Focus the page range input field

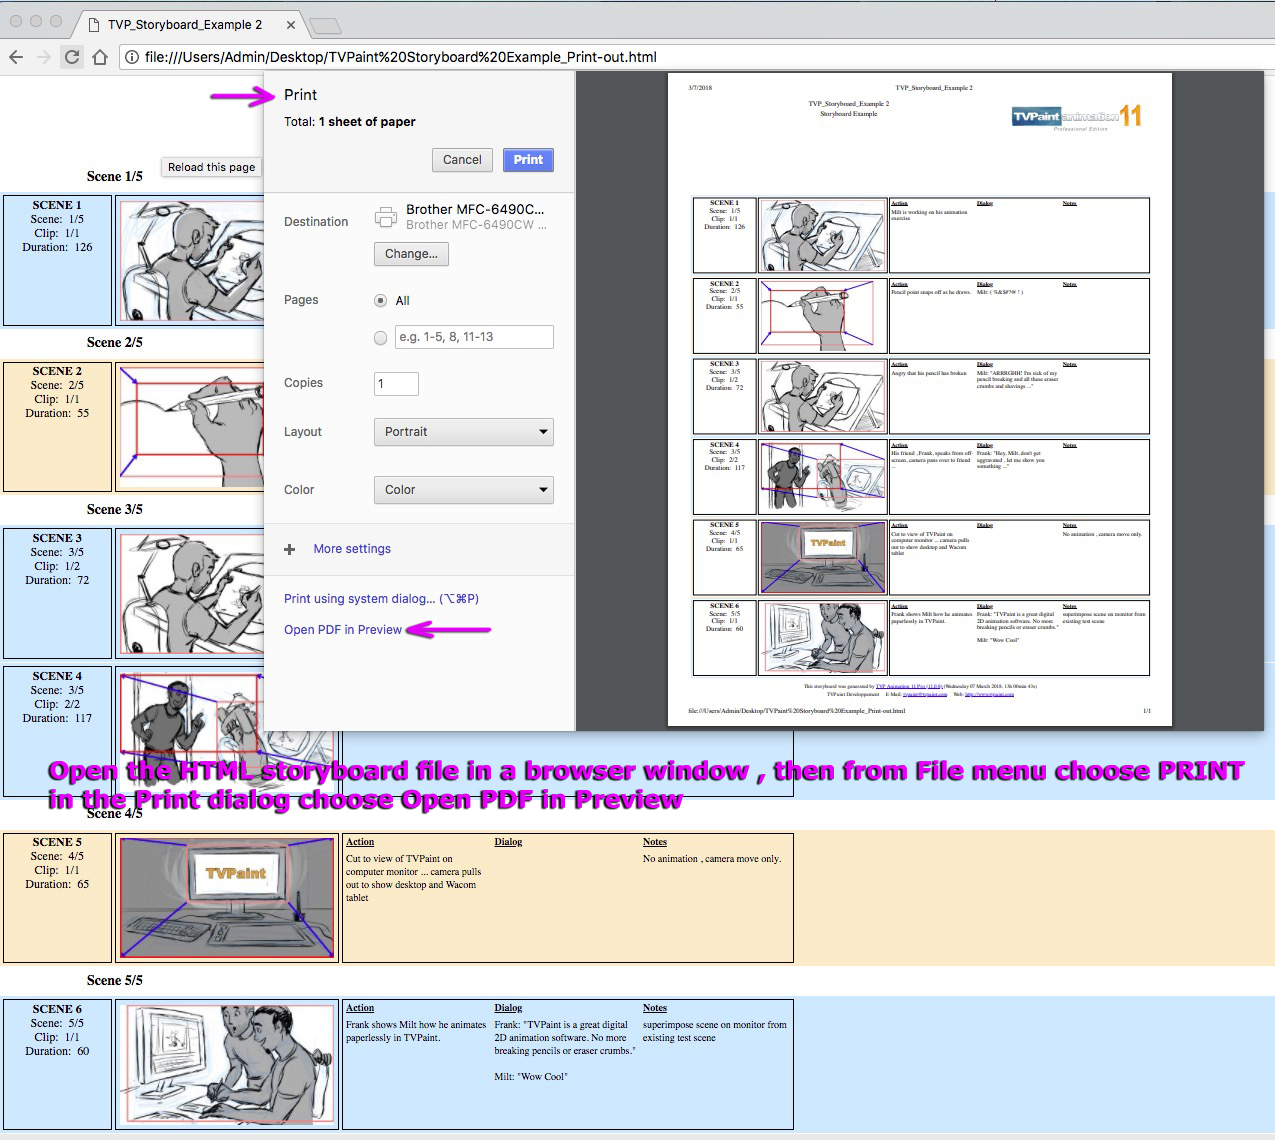[474, 337]
